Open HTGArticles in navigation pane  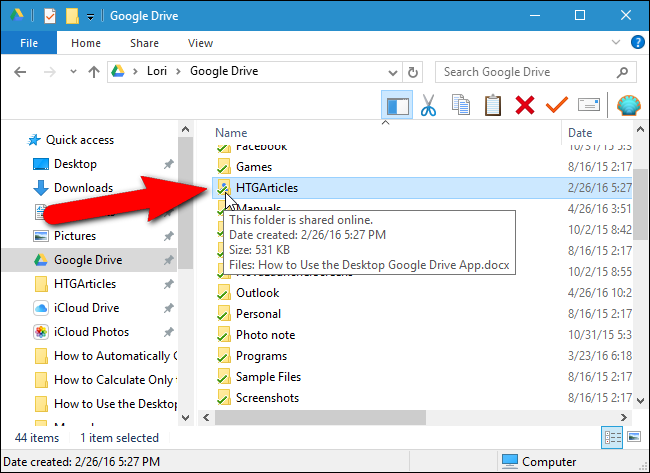(85, 284)
